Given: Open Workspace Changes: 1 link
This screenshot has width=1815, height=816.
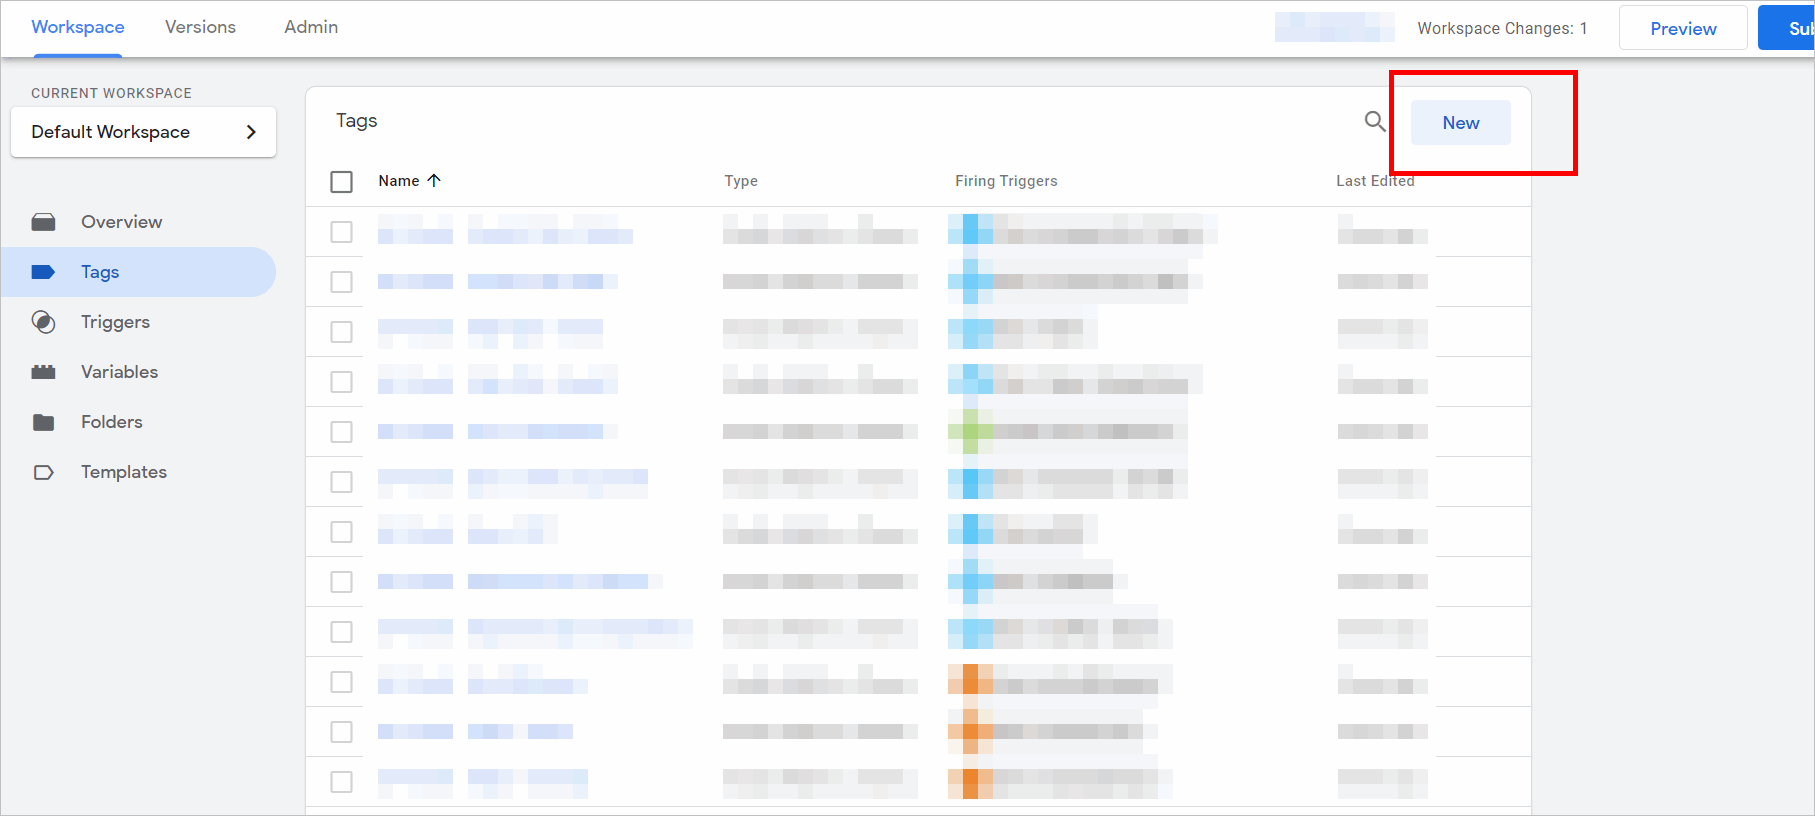Looking at the screenshot, I should point(1502,28).
